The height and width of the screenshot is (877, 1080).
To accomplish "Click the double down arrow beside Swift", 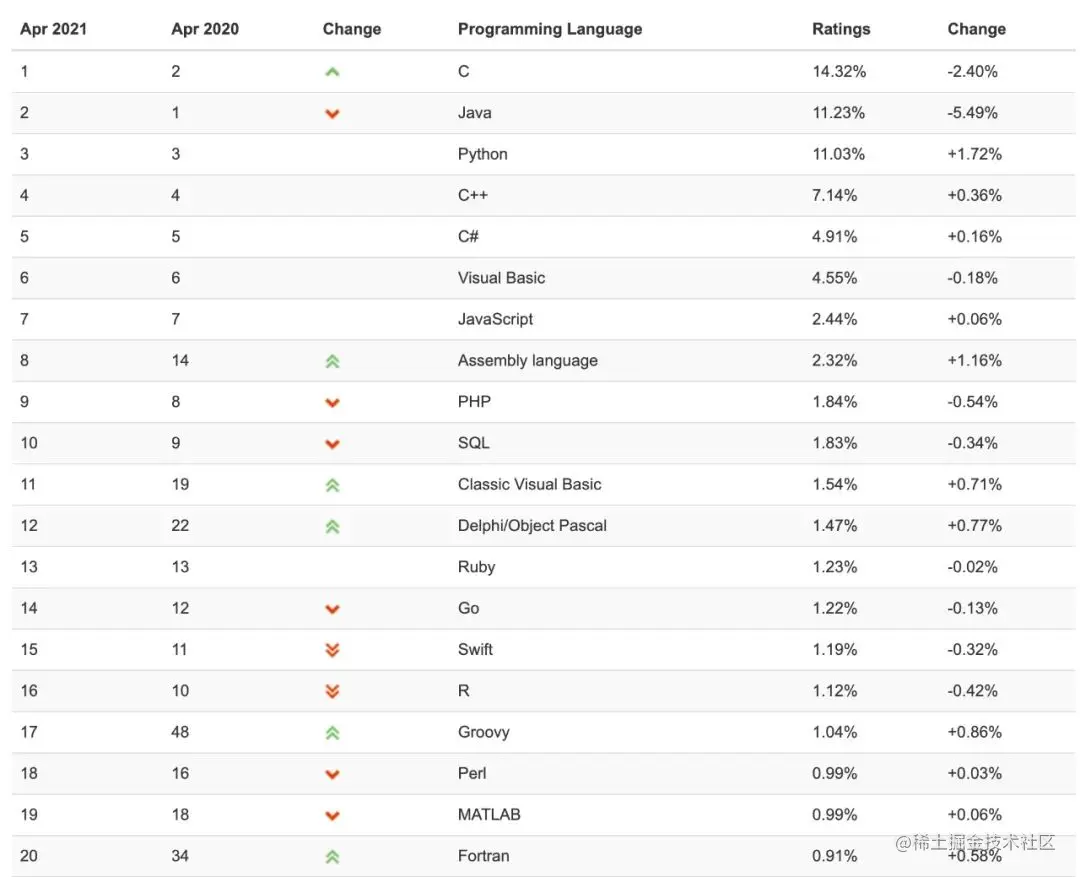I will tap(332, 650).
